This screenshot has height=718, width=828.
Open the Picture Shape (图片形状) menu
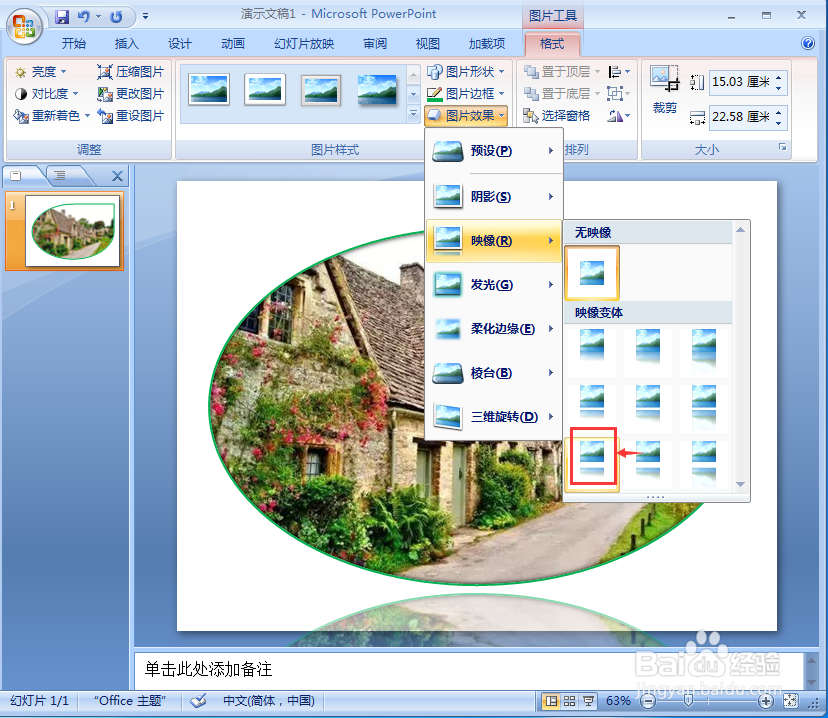[x=466, y=71]
